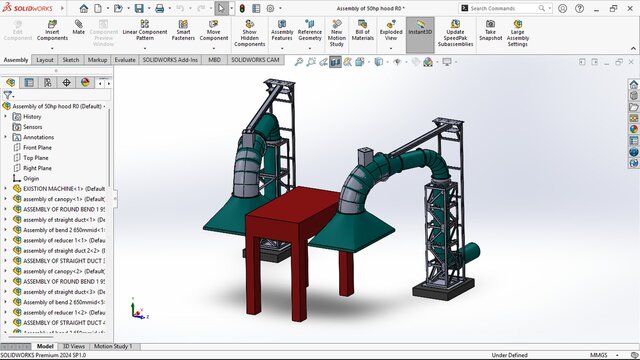Expand assembly of canopy<1> node
Image resolution: width=640 pixels, height=360 pixels.
[5, 199]
